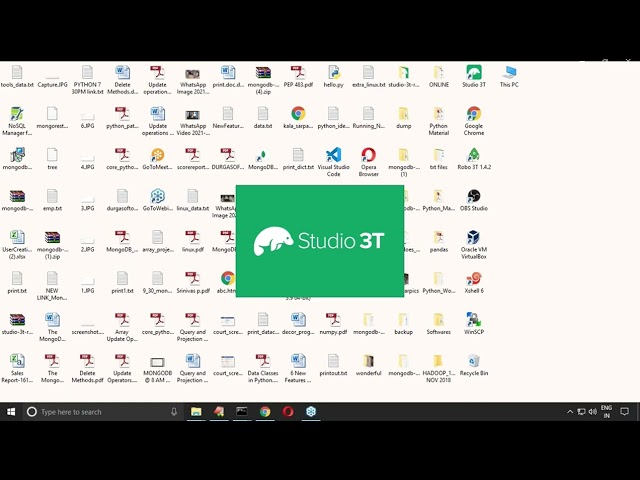Show hidden system tray icons
This screenshot has height=480, width=640.
point(570,412)
